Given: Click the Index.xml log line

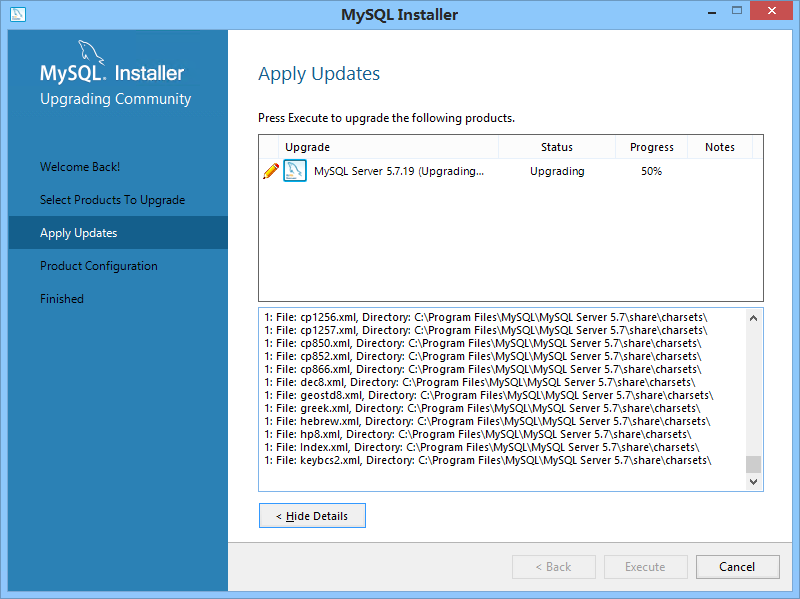Looking at the screenshot, I should (x=482, y=447).
